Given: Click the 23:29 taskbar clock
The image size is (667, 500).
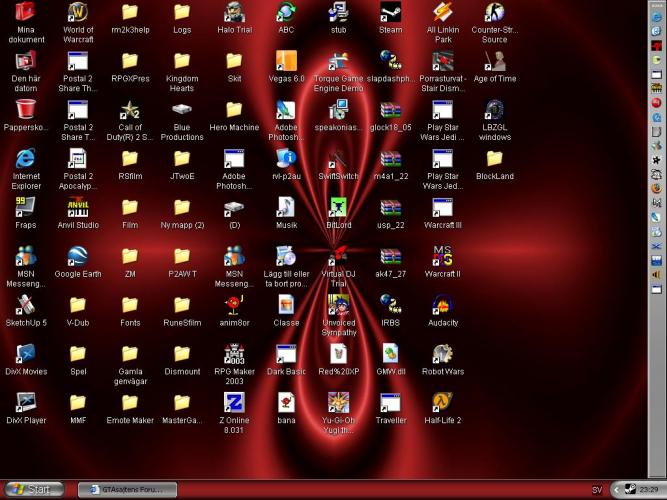Looking at the screenshot, I should click(649, 490).
